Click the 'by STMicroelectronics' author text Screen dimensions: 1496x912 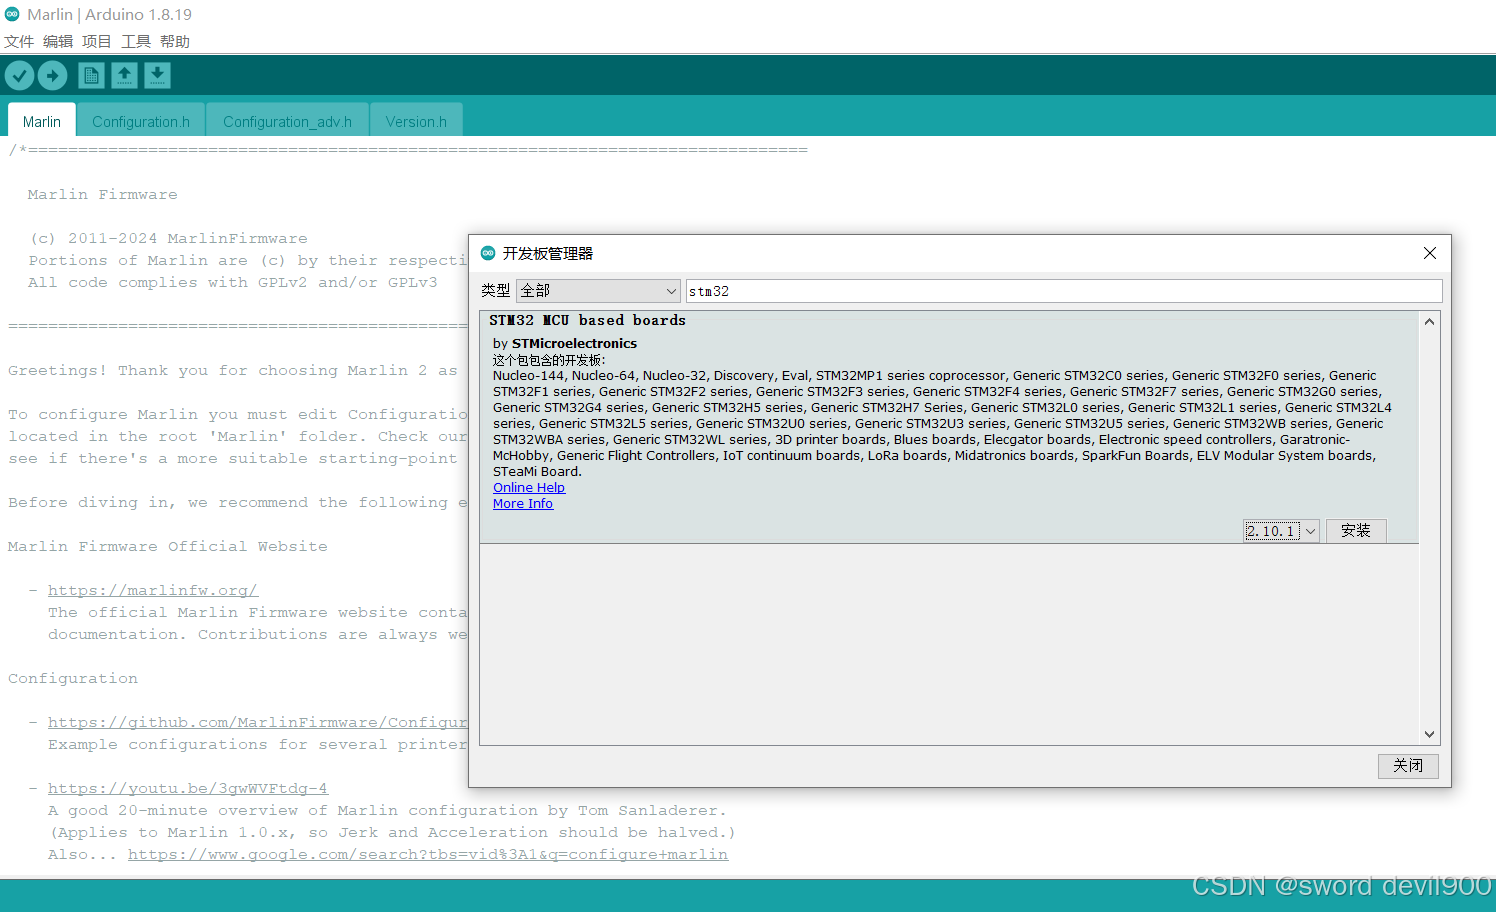pyautogui.click(x=565, y=344)
